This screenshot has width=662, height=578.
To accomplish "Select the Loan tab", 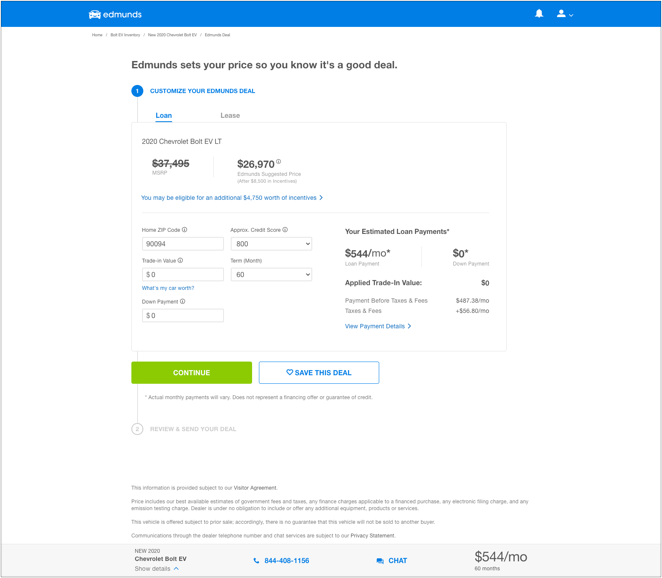I will coord(163,115).
